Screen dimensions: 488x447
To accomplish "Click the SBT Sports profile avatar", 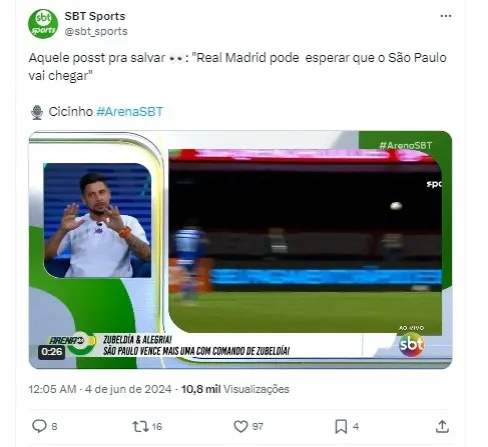I will (43, 24).
